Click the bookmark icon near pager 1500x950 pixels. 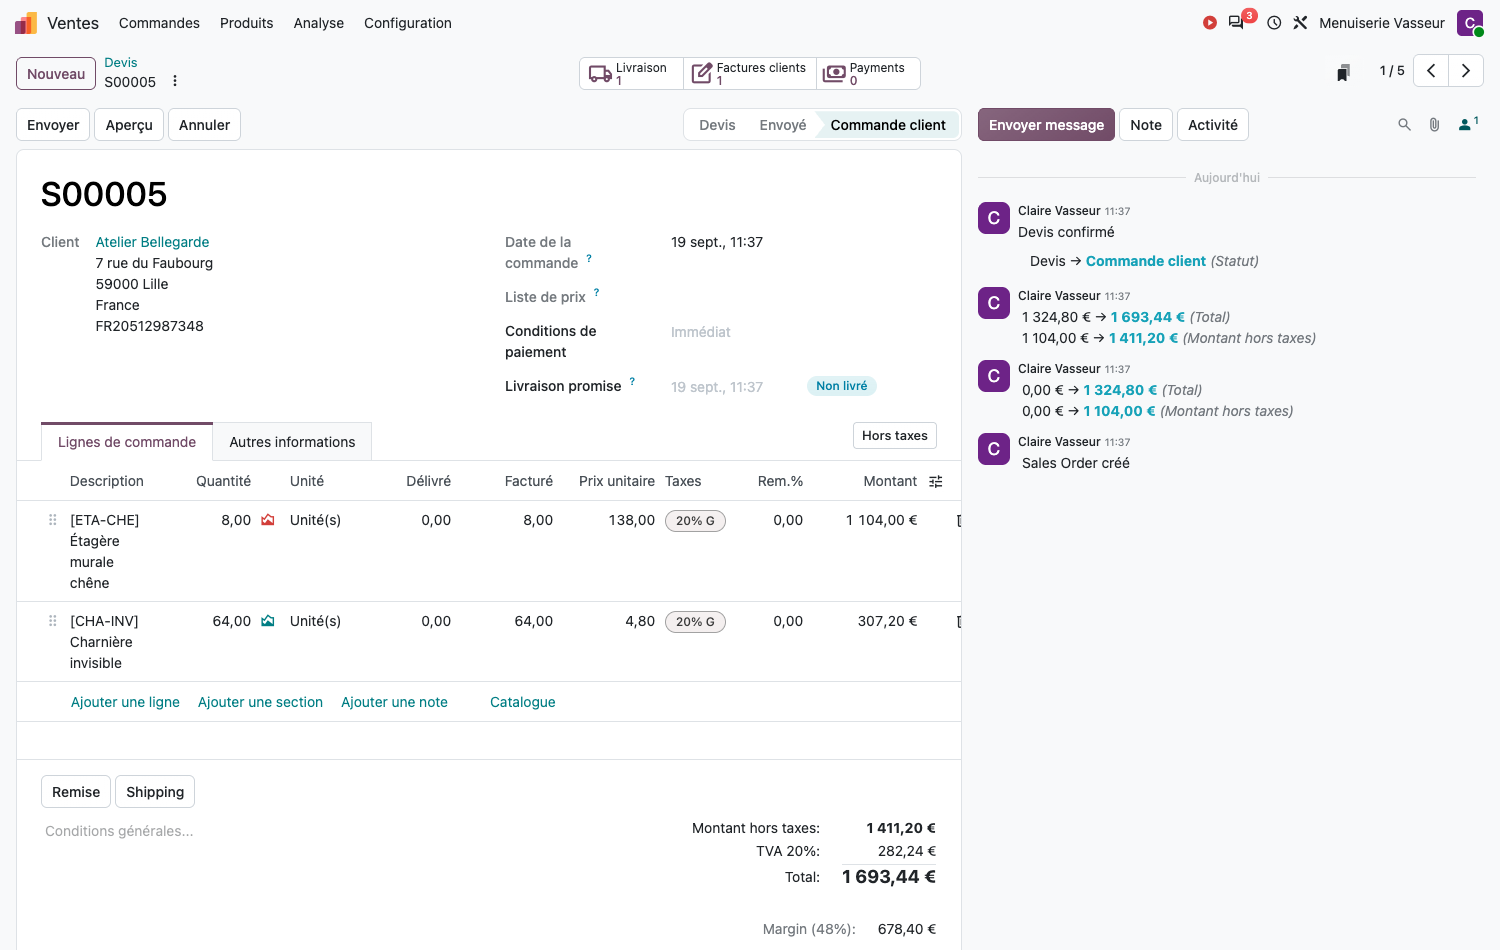pyautogui.click(x=1344, y=72)
